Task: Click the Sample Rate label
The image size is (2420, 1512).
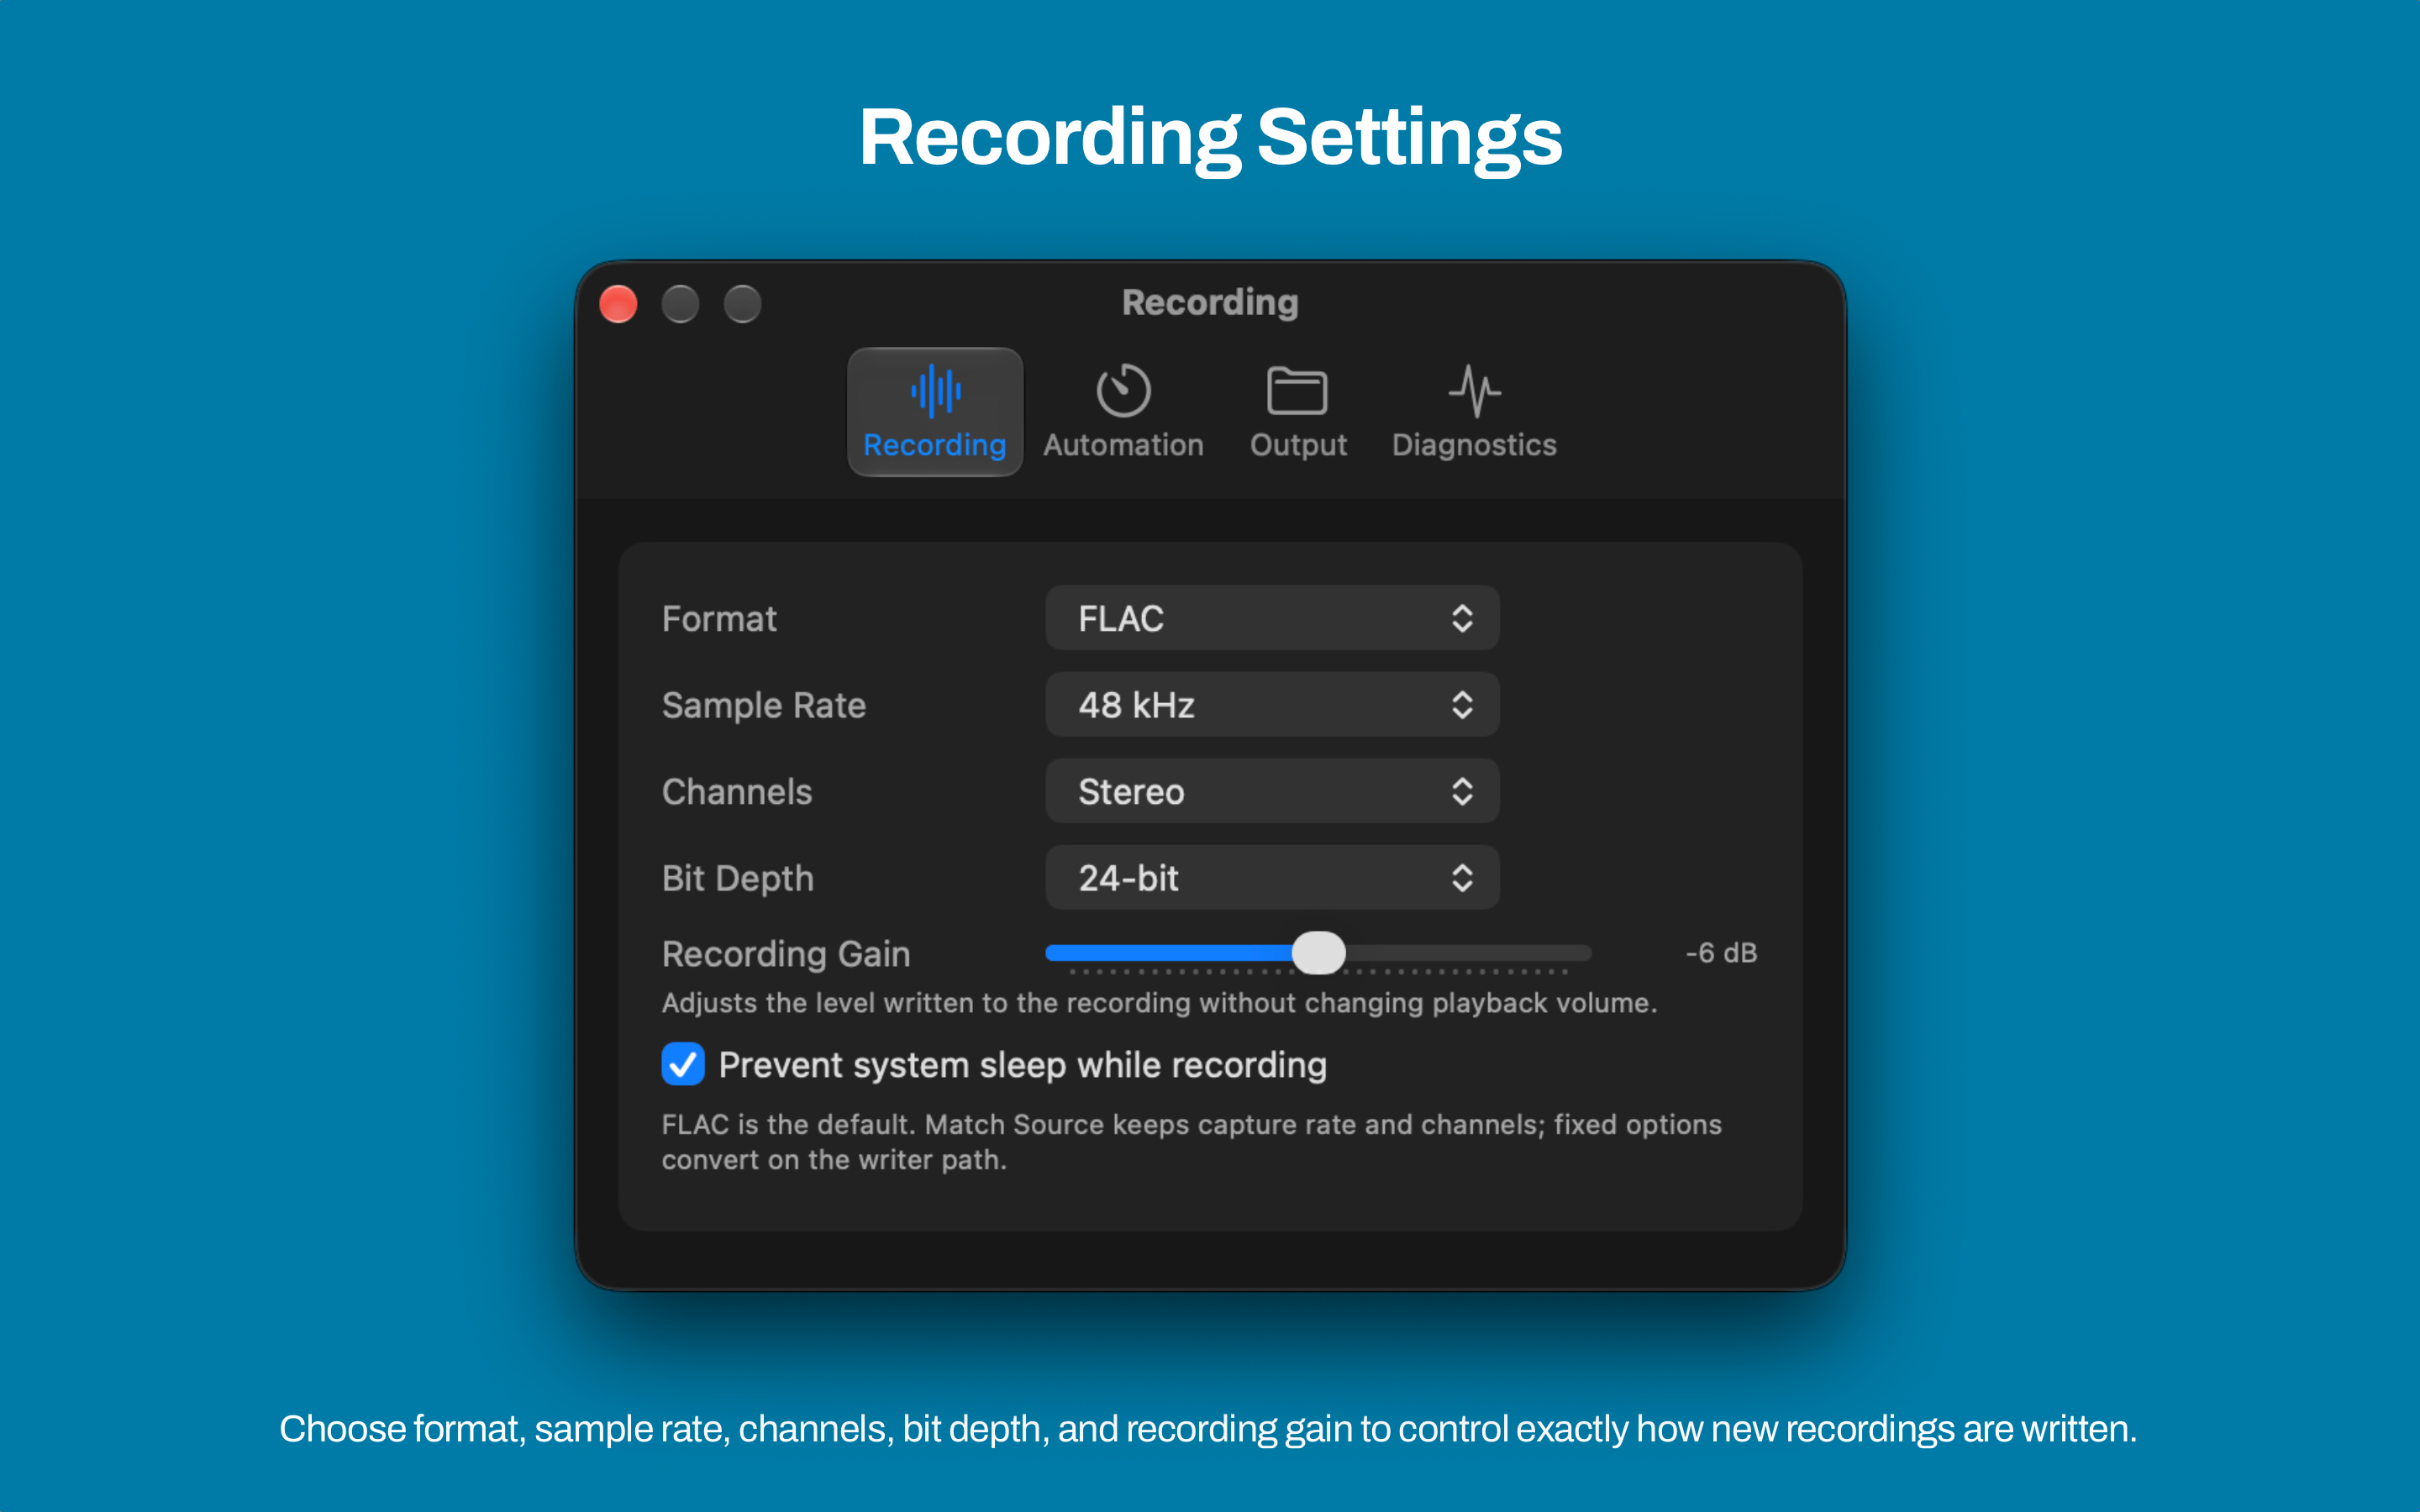Action: coord(763,706)
